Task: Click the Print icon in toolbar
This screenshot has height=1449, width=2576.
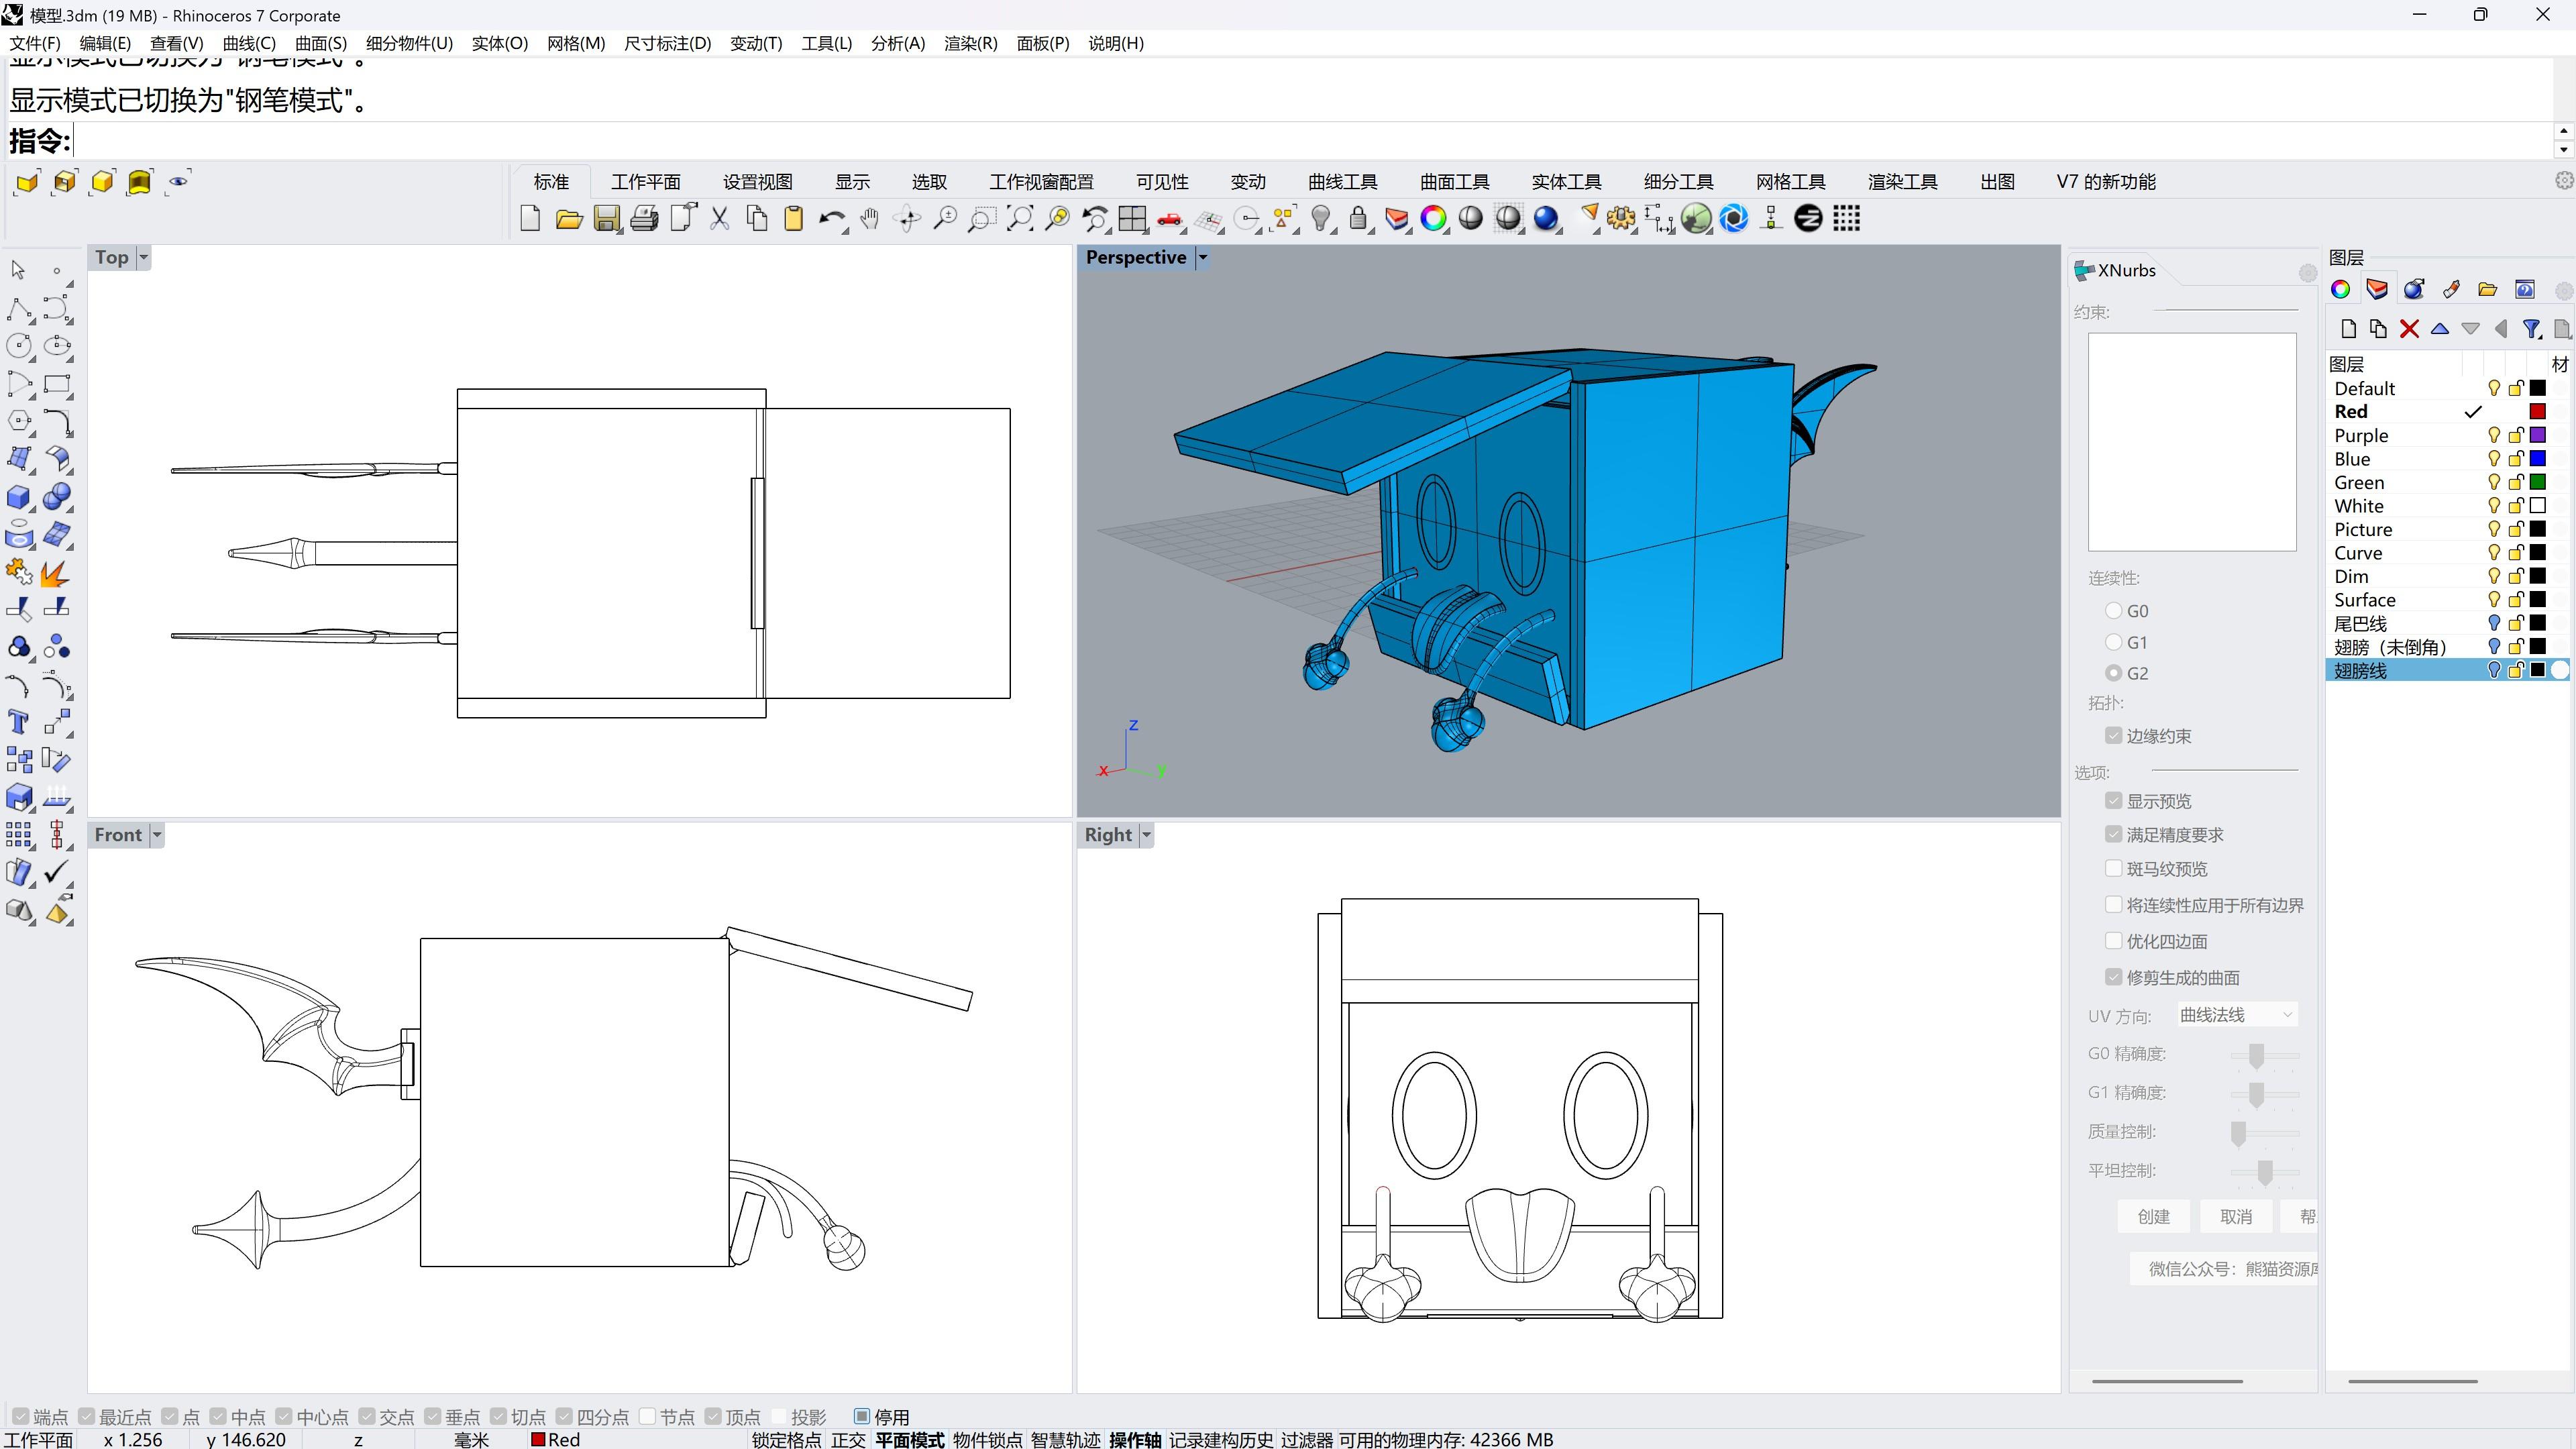Action: pyautogui.click(x=644, y=219)
